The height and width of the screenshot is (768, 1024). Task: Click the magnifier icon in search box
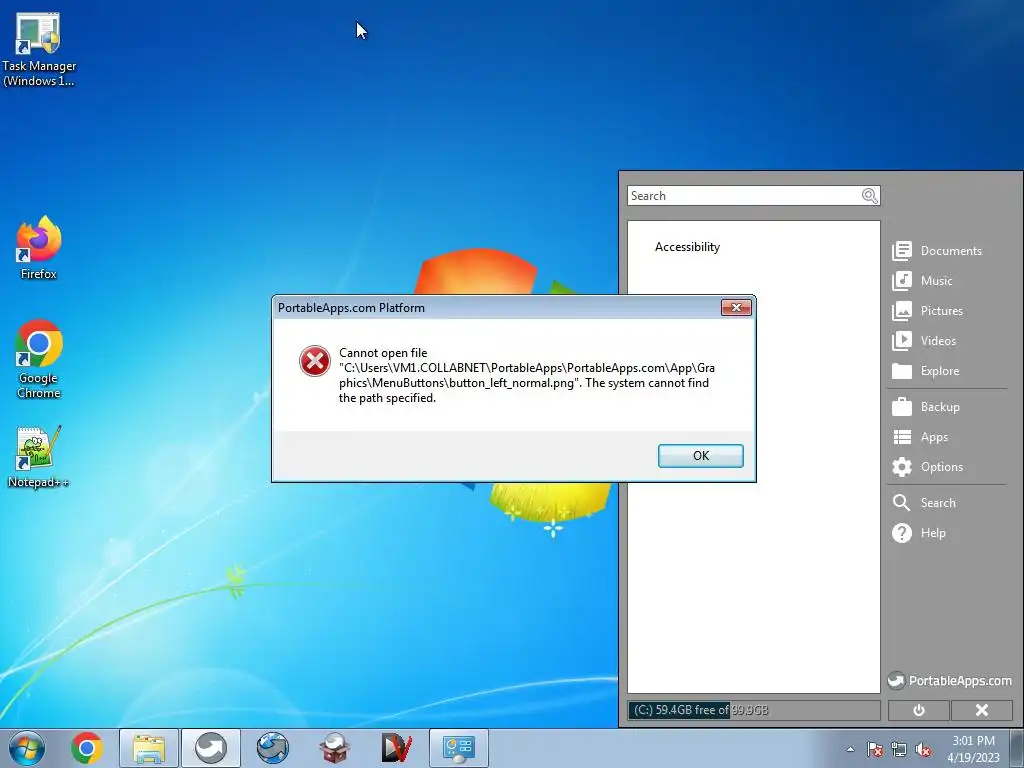(870, 196)
